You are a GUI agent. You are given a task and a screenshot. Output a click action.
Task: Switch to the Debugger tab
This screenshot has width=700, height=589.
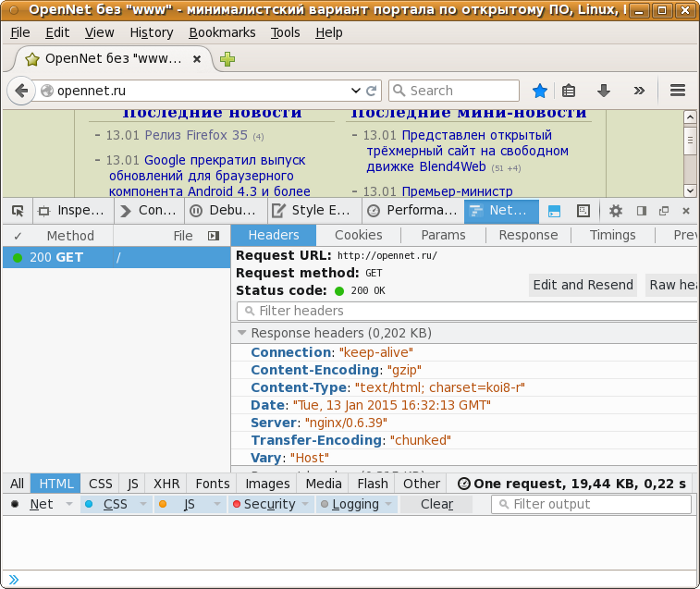tap(226, 211)
